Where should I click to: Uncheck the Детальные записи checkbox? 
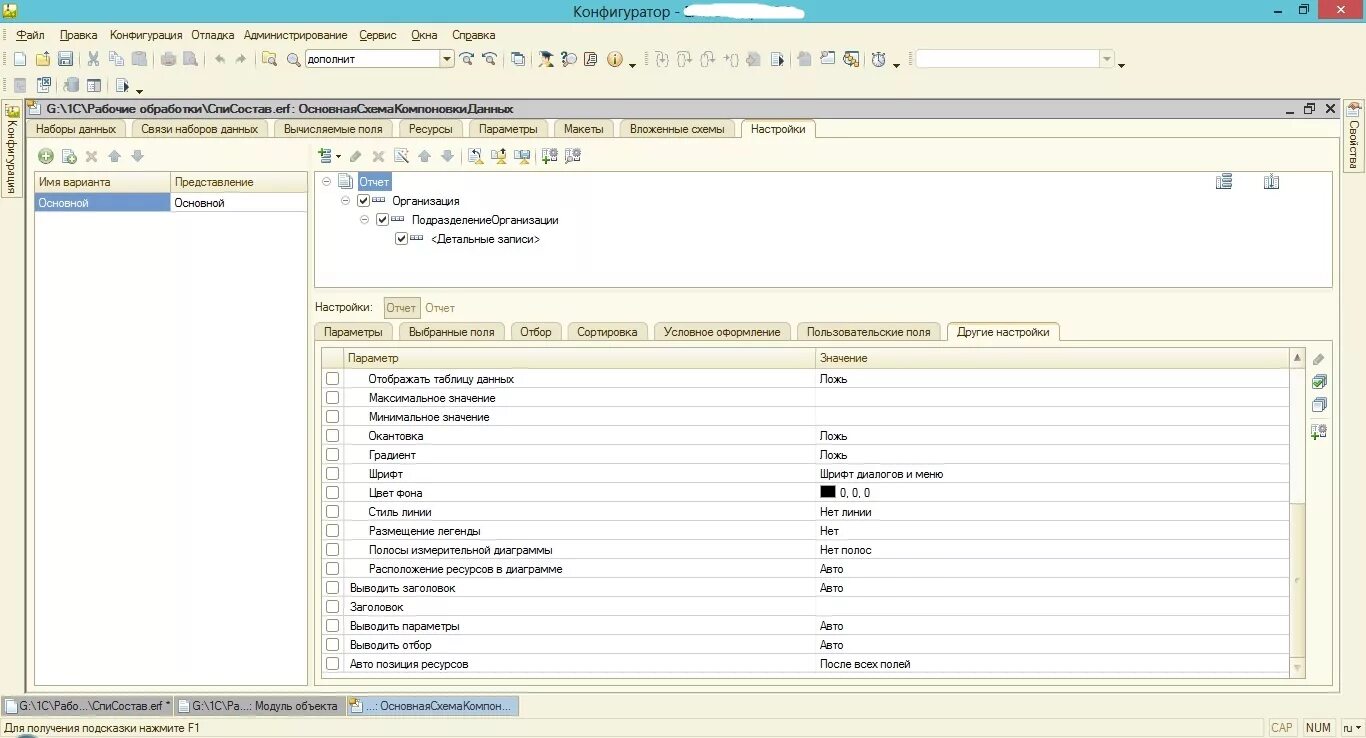pyautogui.click(x=402, y=239)
